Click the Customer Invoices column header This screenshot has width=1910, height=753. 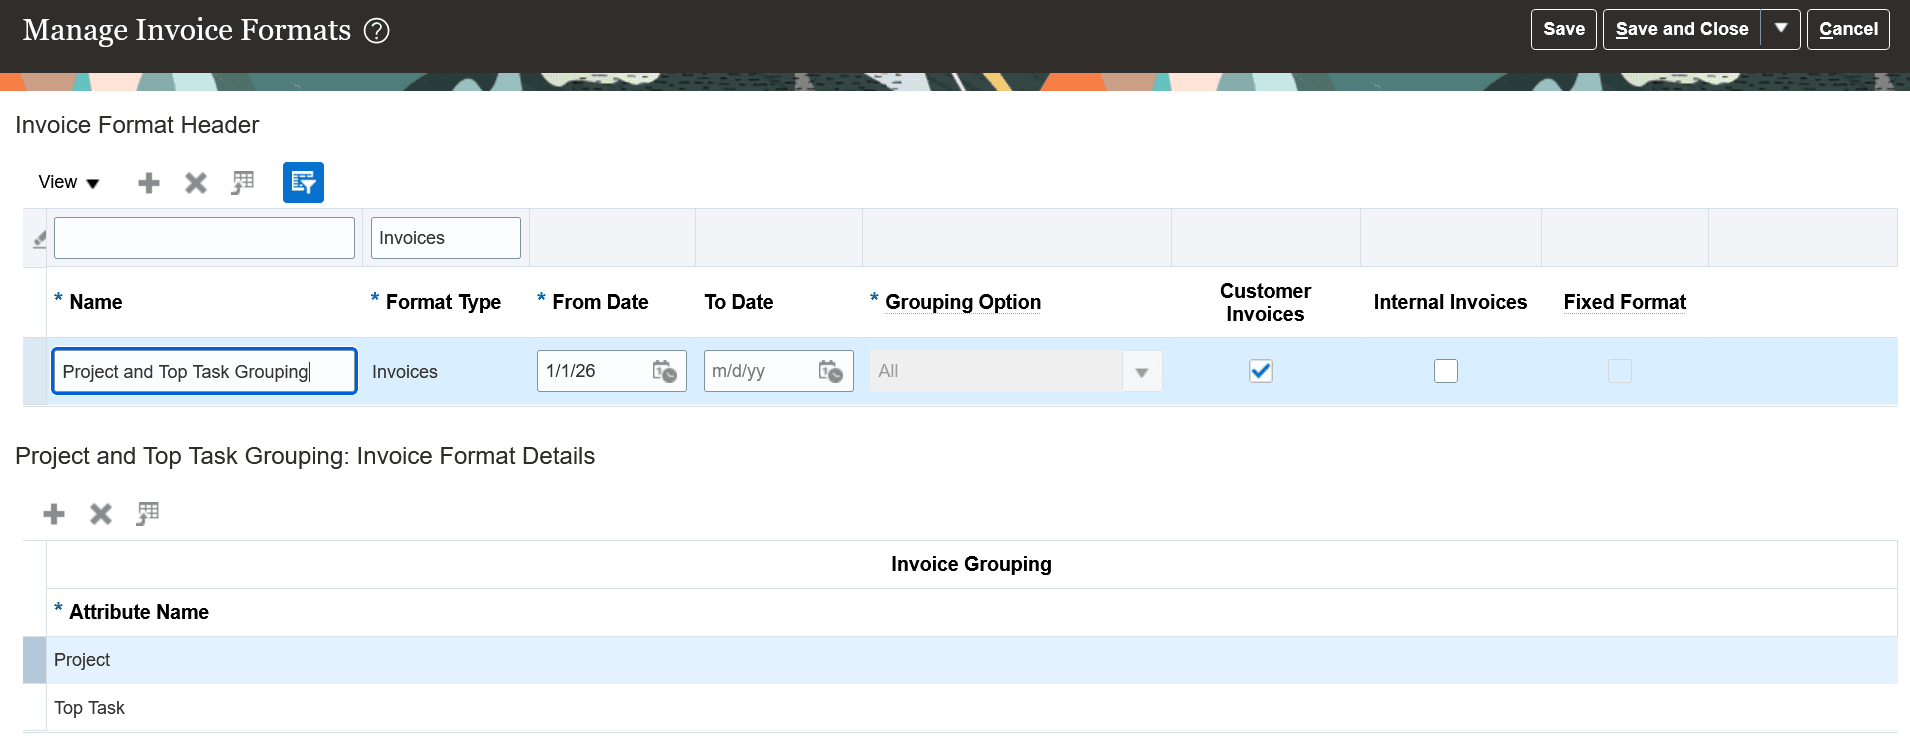[x=1265, y=302]
